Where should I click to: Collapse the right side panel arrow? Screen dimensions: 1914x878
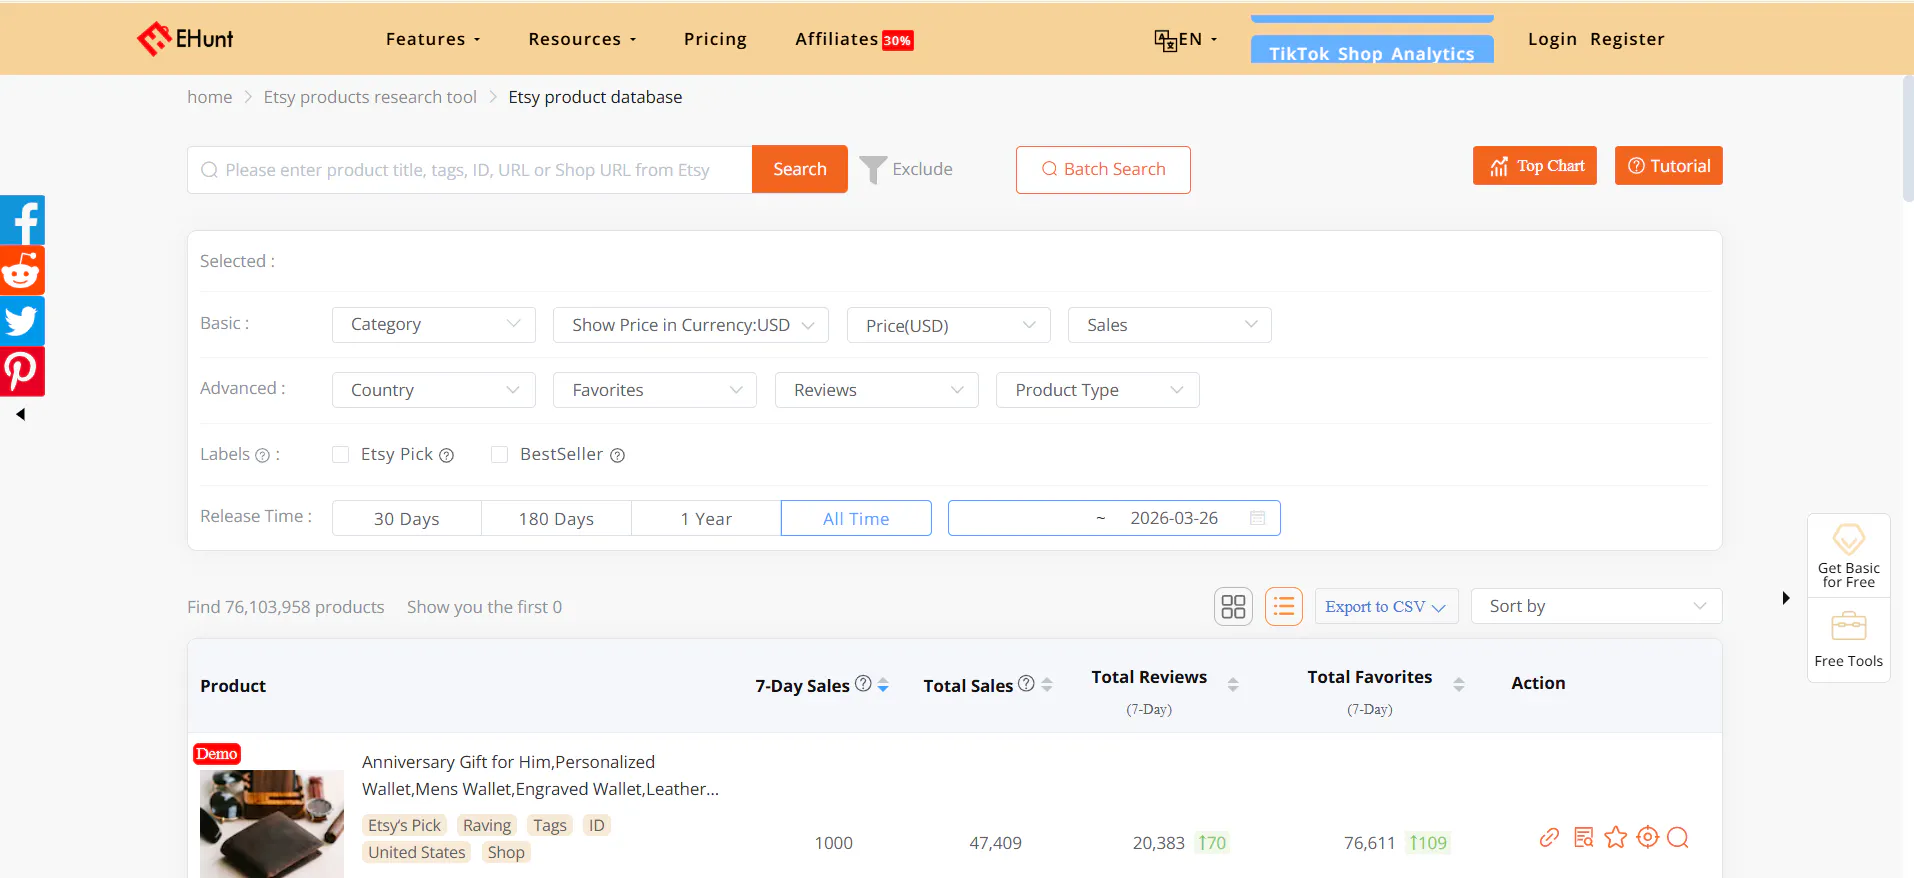pos(1786,598)
